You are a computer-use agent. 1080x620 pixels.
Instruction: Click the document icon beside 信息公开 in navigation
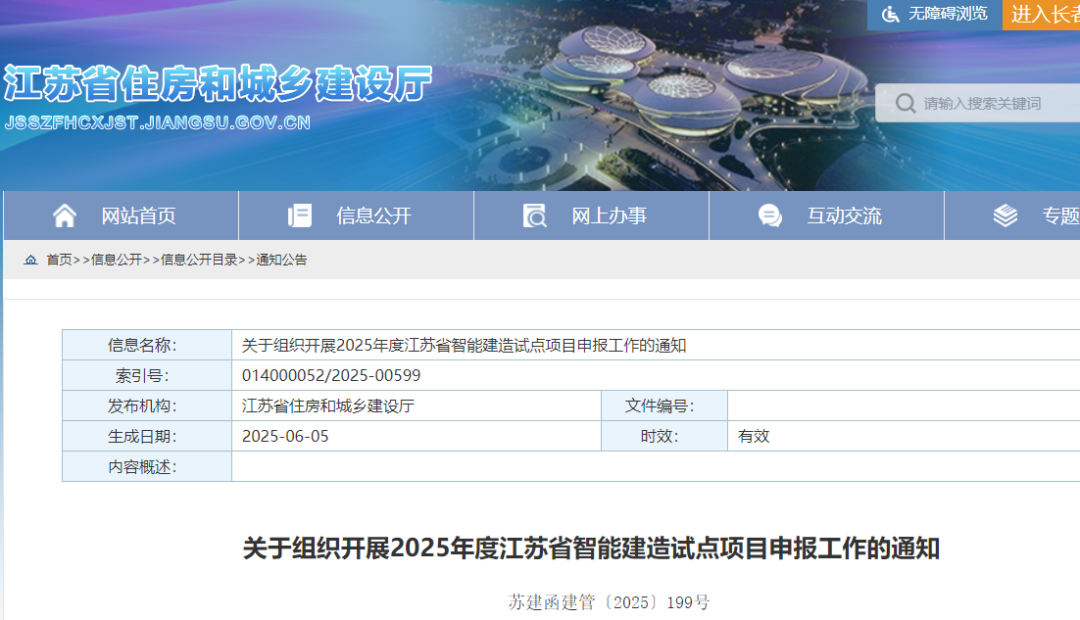pos(300,216)
